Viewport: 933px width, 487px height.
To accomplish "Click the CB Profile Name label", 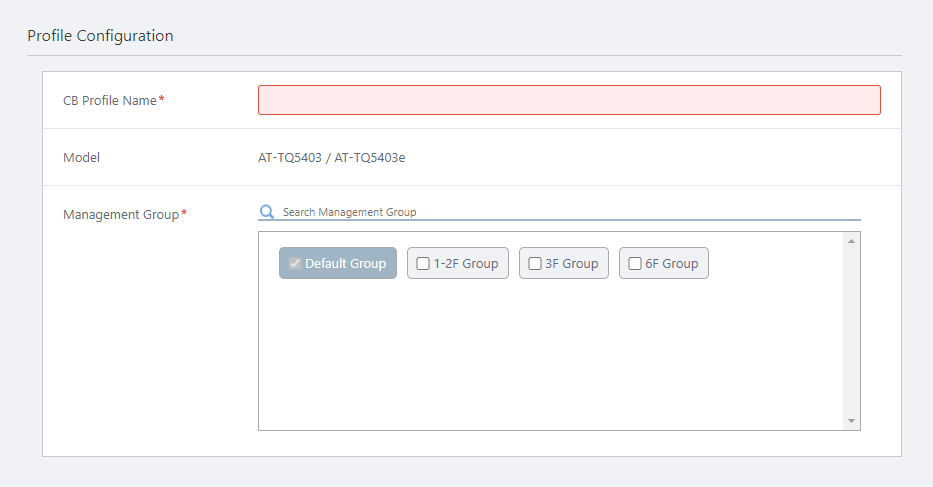I will point(110,100).
